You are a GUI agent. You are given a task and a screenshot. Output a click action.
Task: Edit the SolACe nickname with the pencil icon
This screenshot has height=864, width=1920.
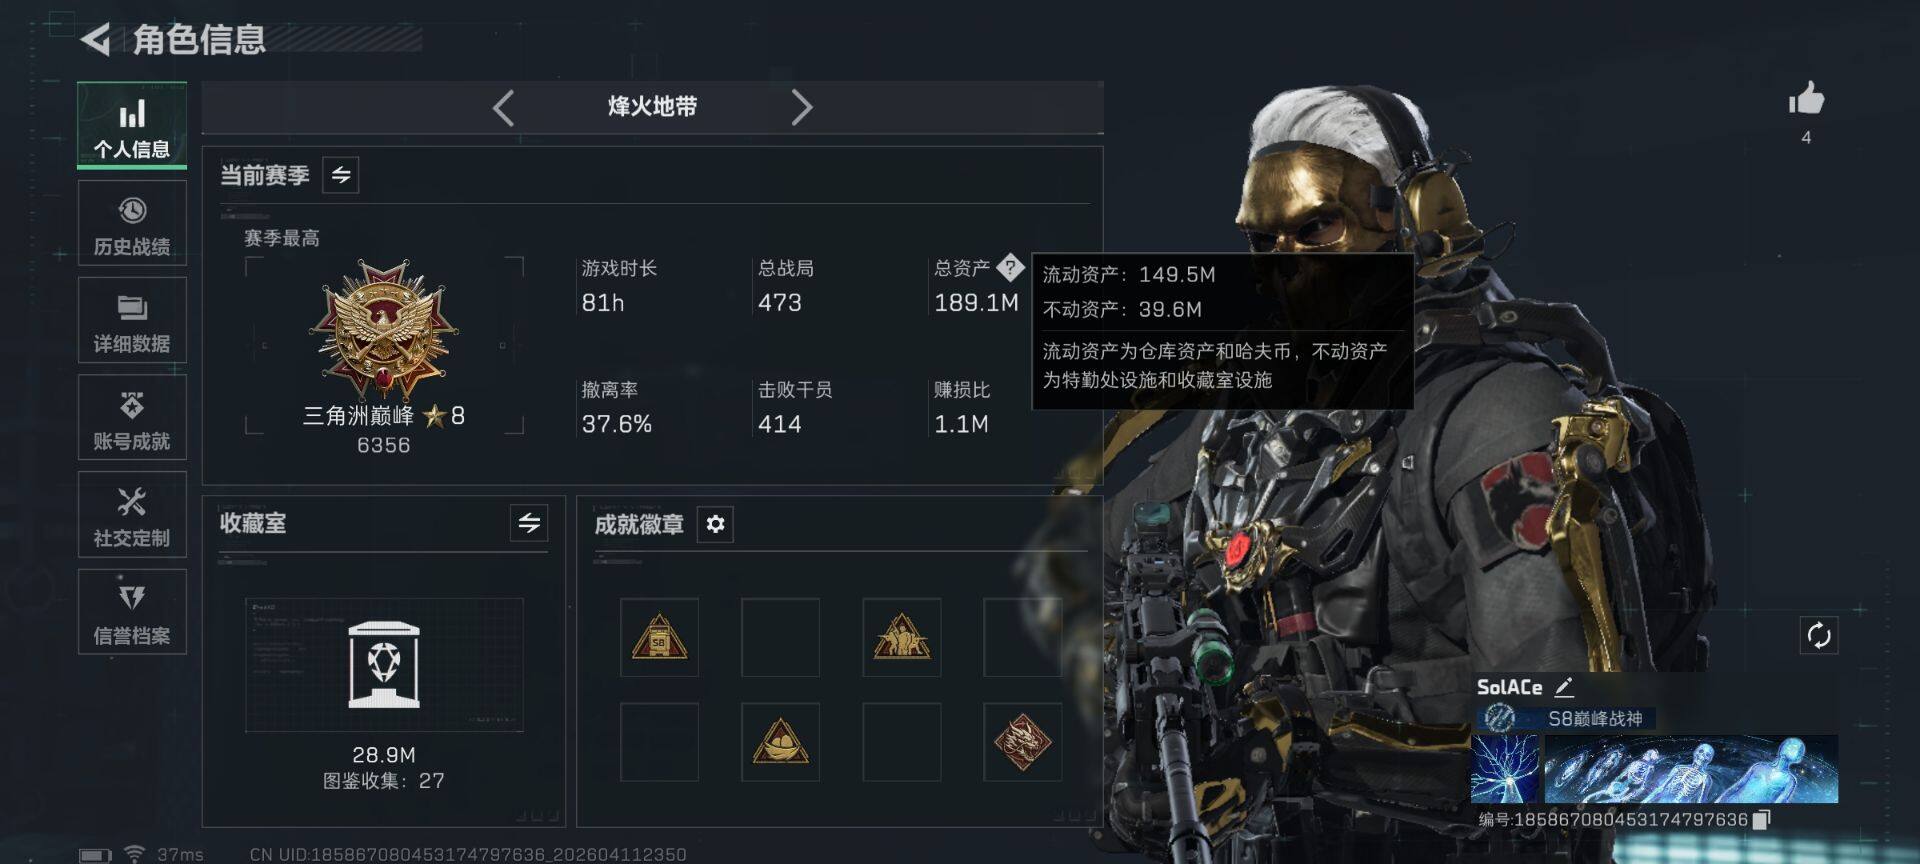(x=1564, y=687)
